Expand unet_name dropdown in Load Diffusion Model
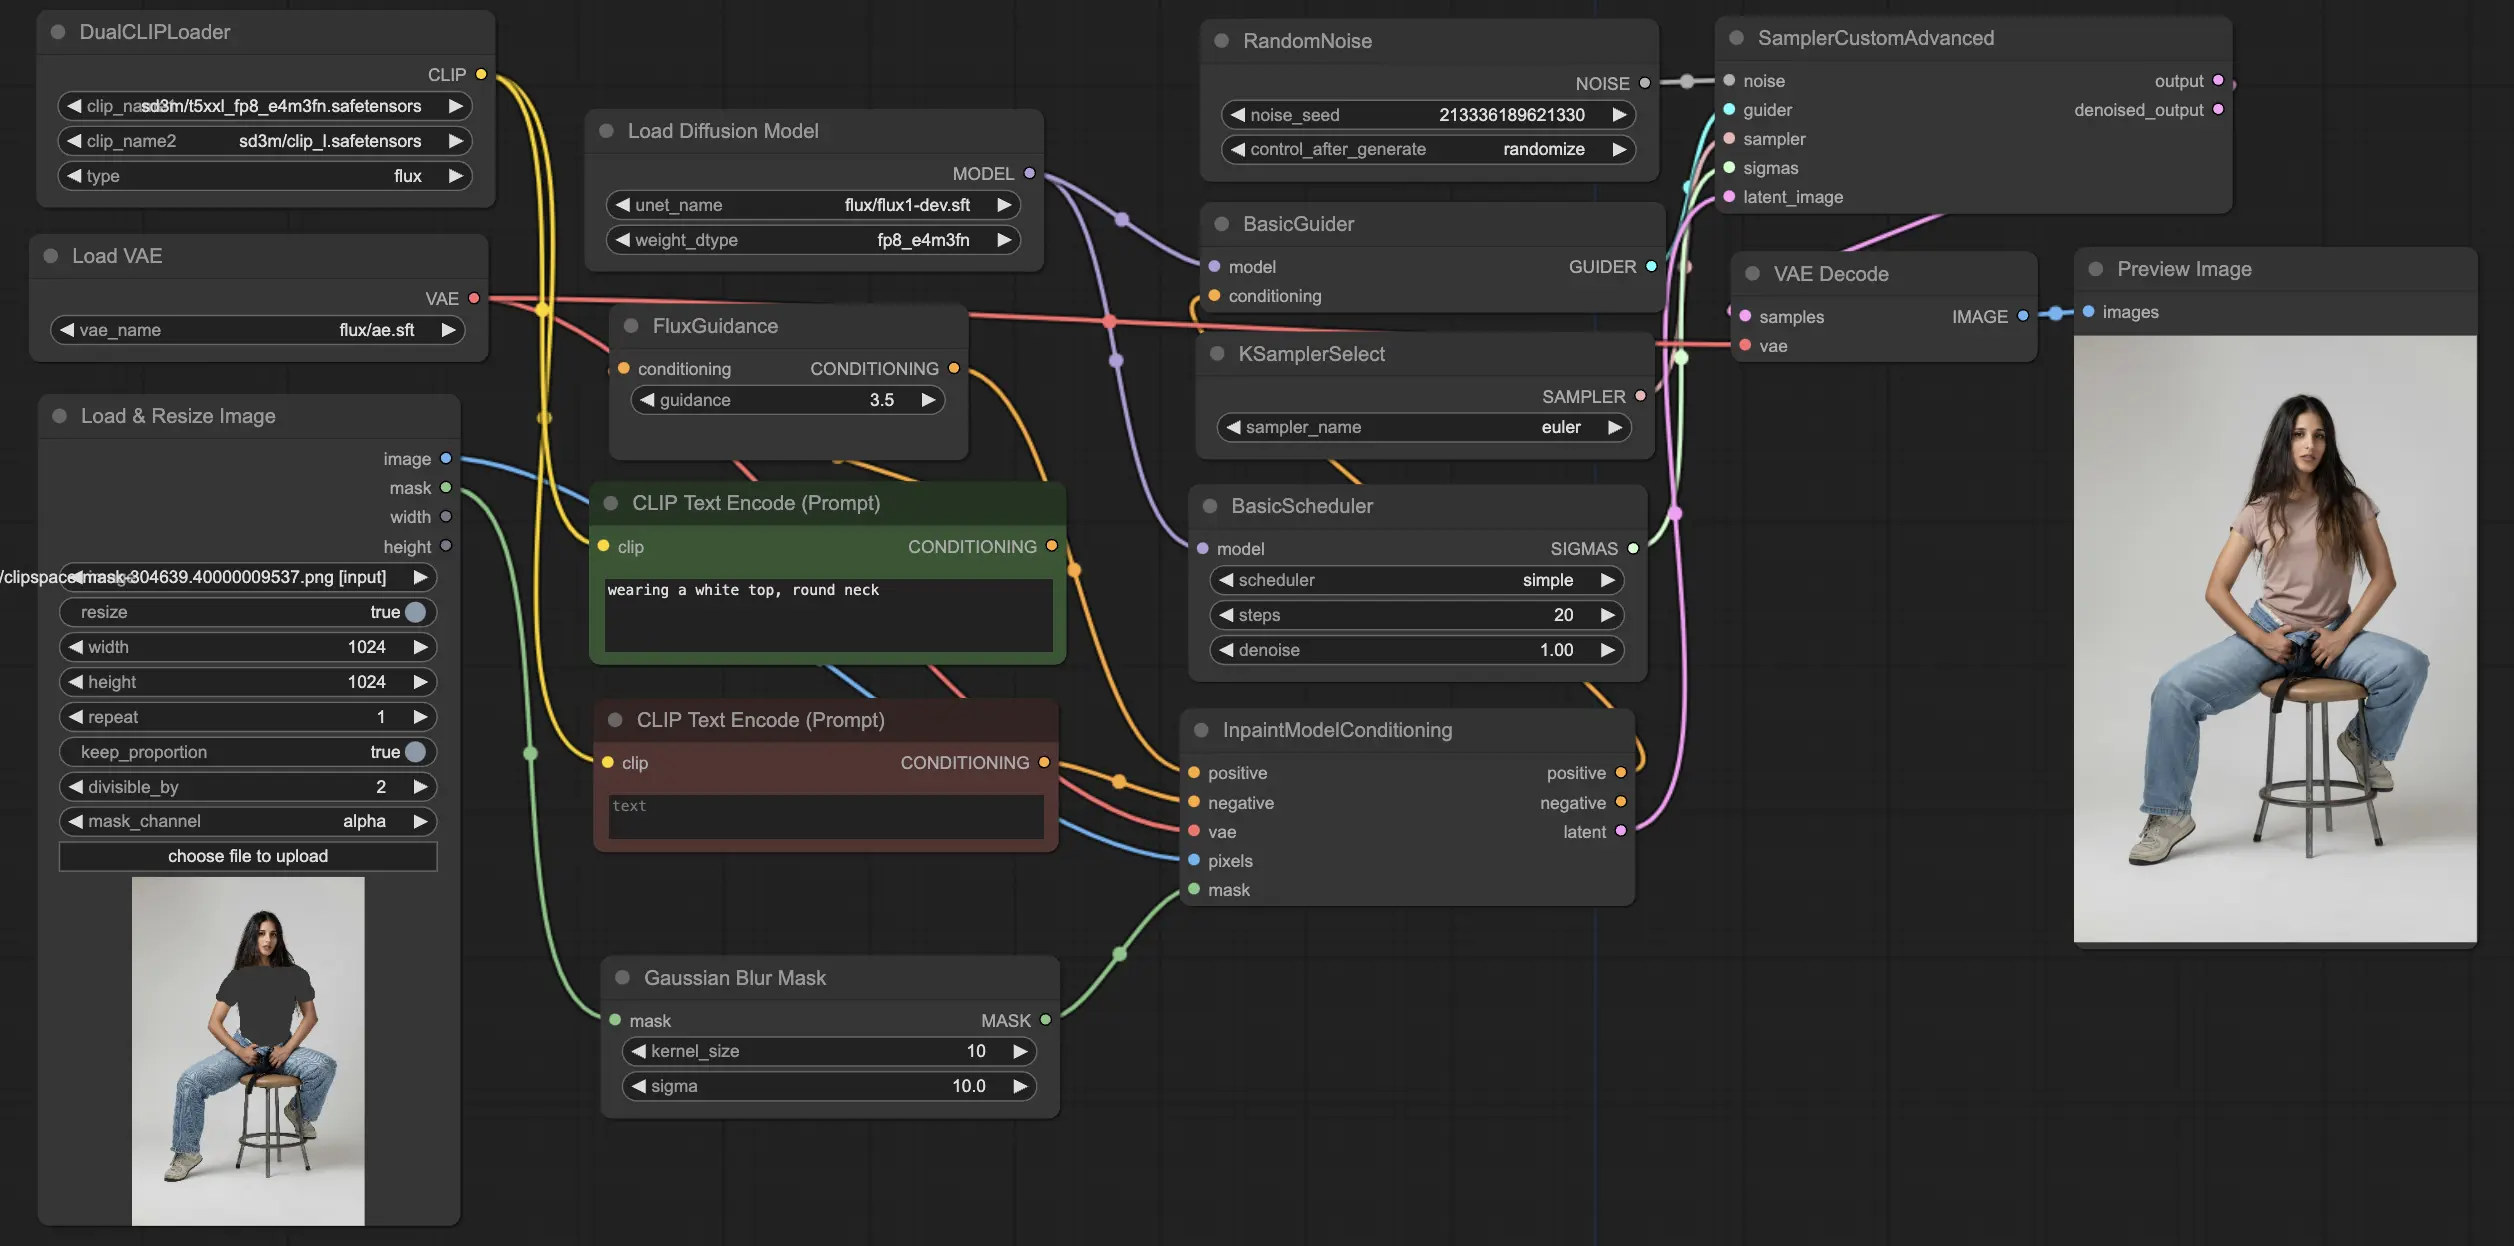Viewport: 2514px width, 1246px height. click(818, 205)
